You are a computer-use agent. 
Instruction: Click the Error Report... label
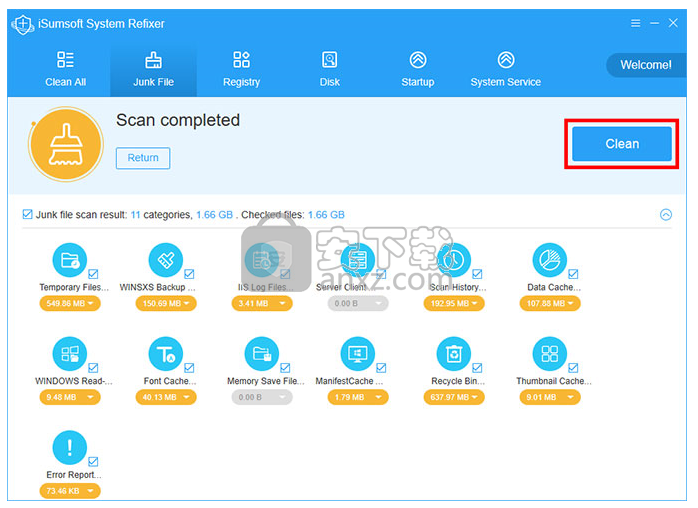click(x=74, y=475)
